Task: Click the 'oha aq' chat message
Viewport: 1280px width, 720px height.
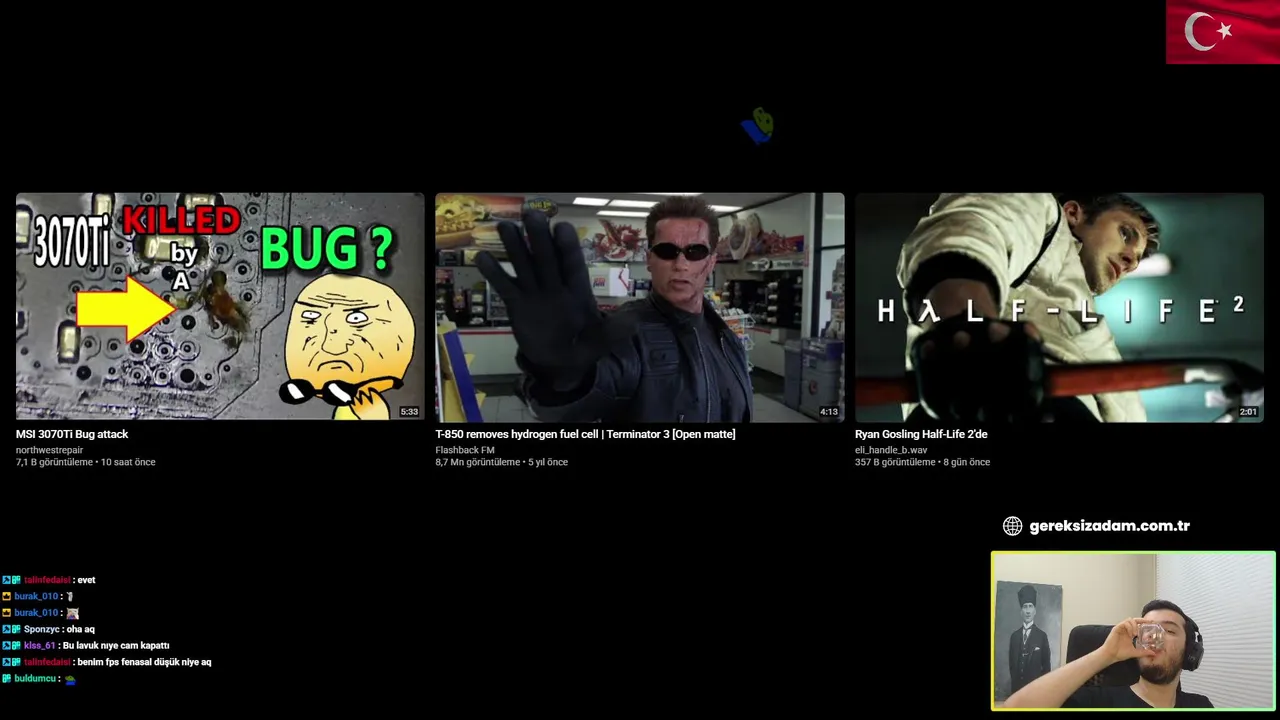Action: pyautogui.click(x=81, y=629)
